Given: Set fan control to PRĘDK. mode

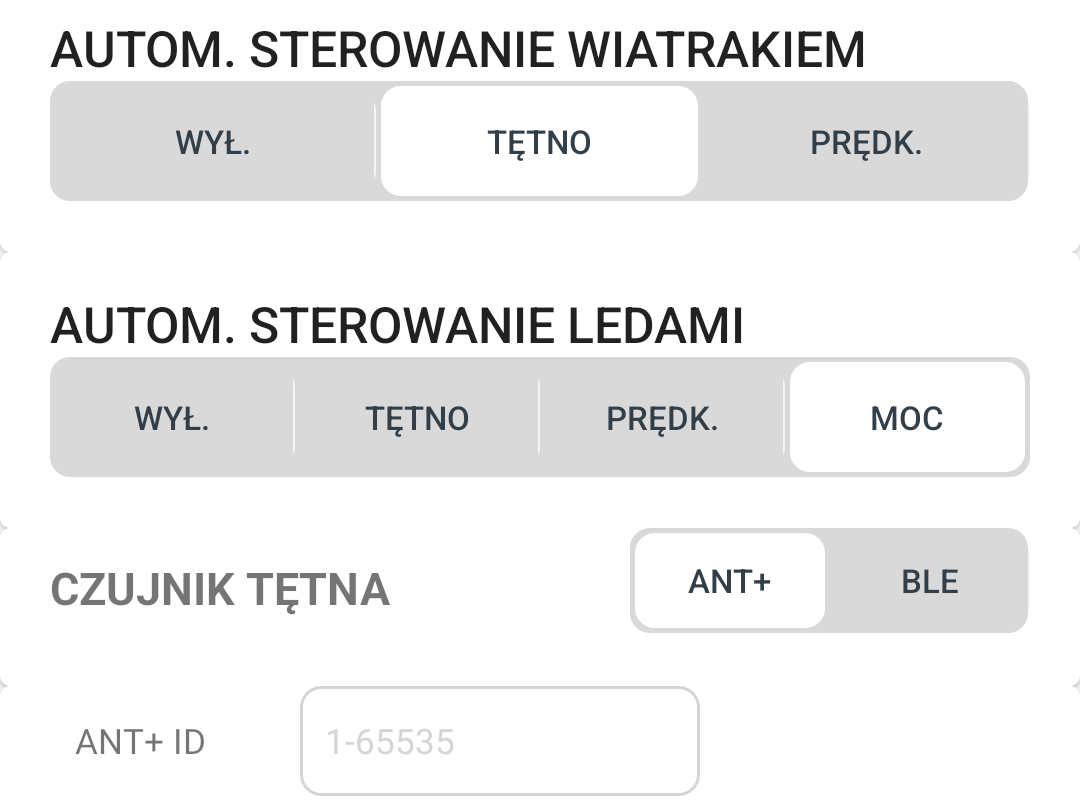Looking at the screenshot, I should click(865, 142).
